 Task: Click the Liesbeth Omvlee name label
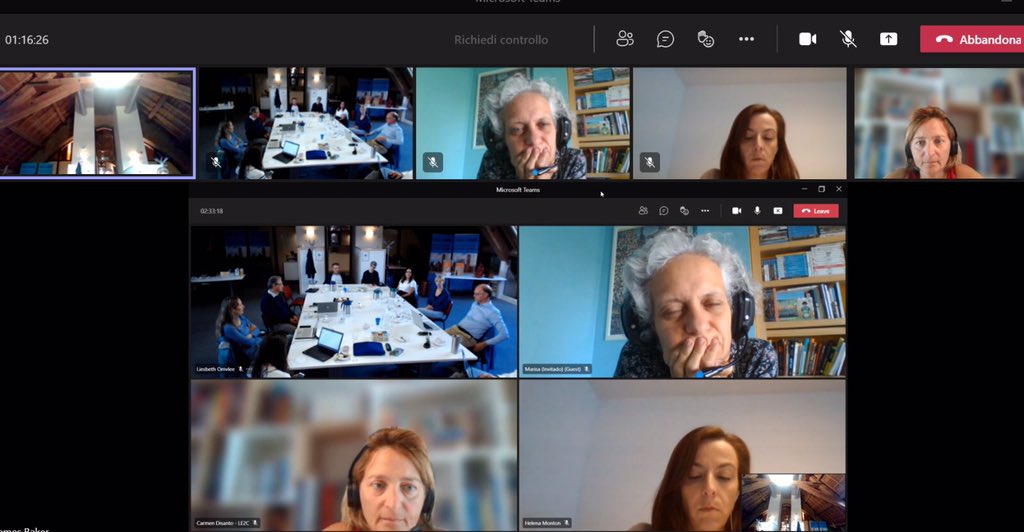[x=216, y=369]
